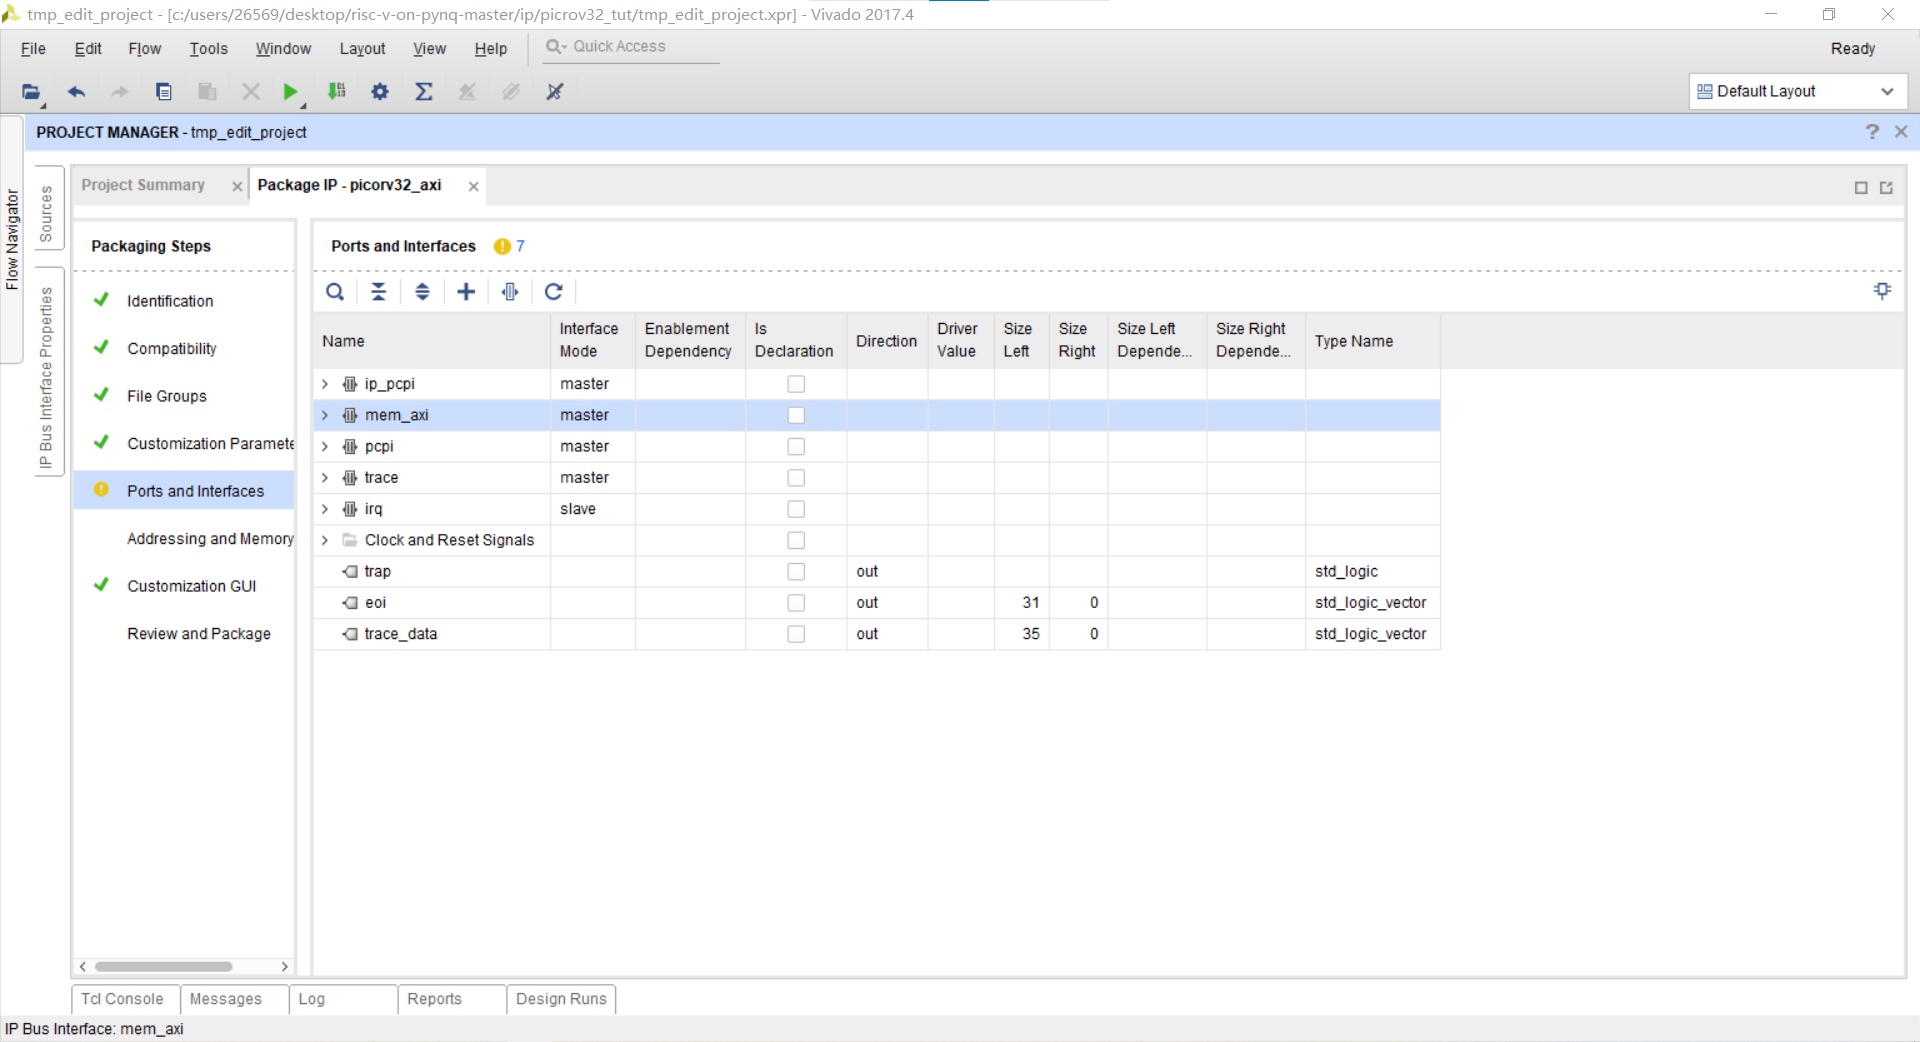The image size is (1920, 1042).
Task: Go to the Identification packaging step
Action: [170, 301]
